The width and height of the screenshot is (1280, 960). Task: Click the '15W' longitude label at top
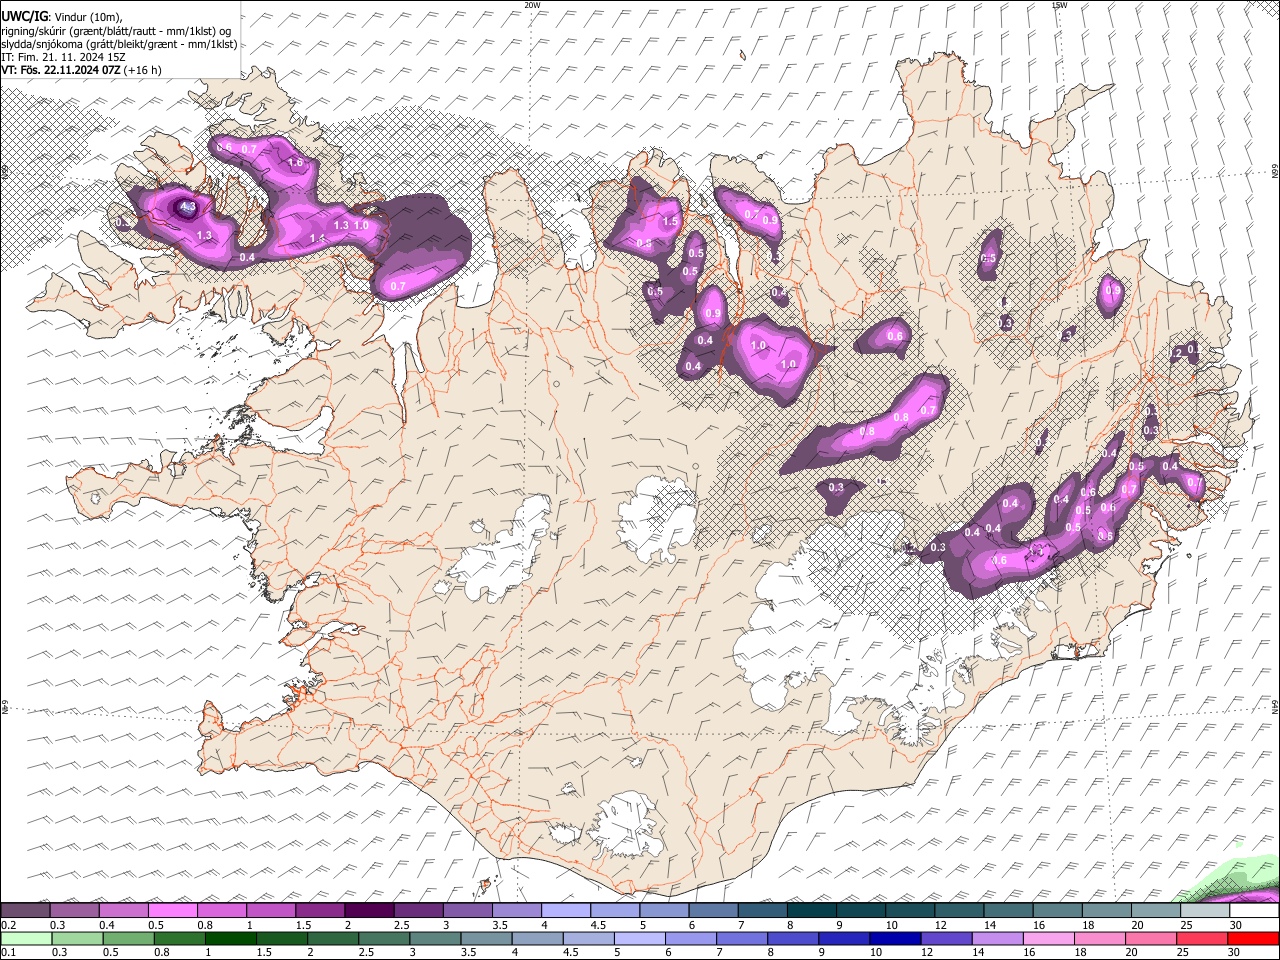click(x=1060, y=5)
